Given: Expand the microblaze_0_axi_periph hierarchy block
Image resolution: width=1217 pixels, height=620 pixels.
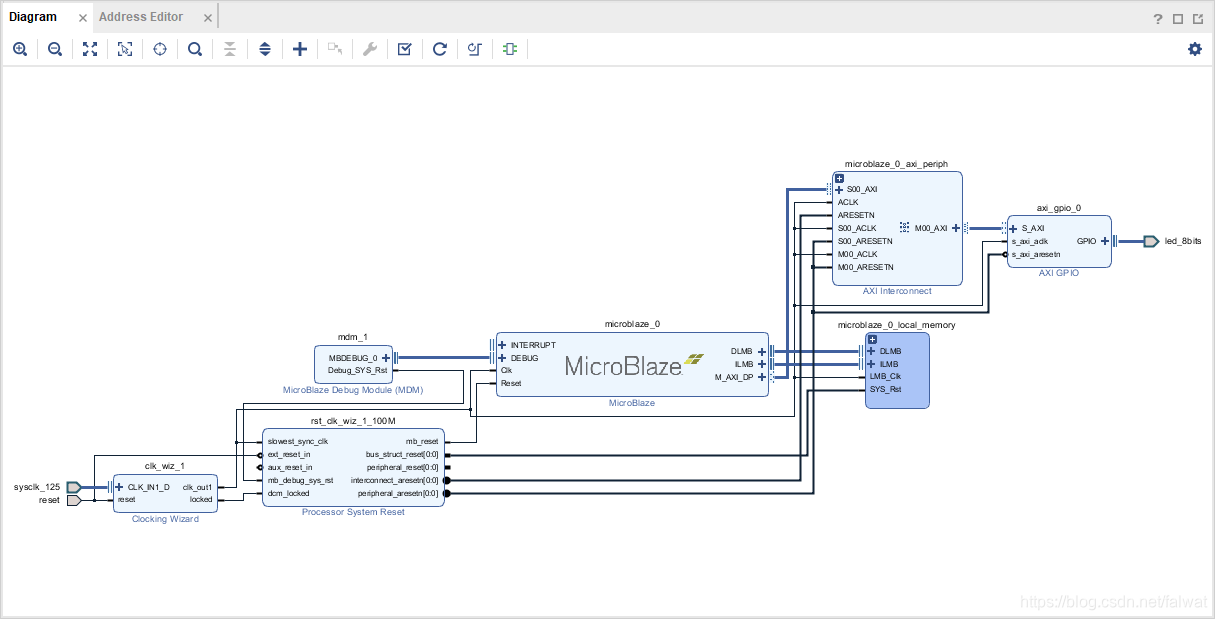Looking at the screenshot, I should pos(840,178).
